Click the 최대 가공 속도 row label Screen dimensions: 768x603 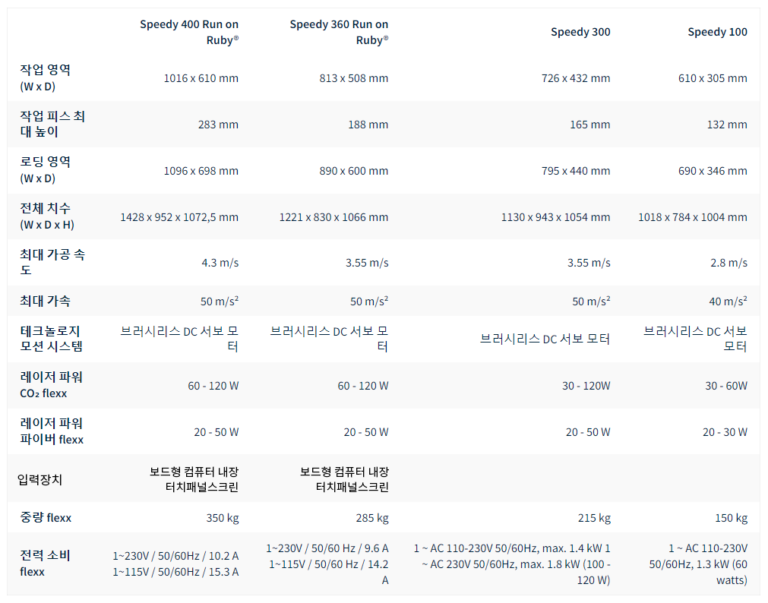53,262
